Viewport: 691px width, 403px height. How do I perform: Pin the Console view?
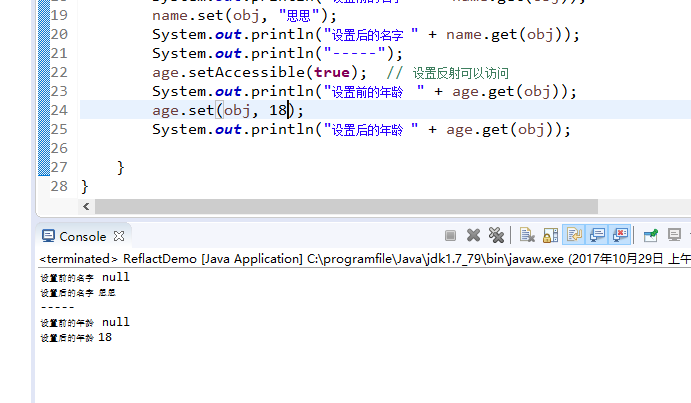(x=650, y=235)
